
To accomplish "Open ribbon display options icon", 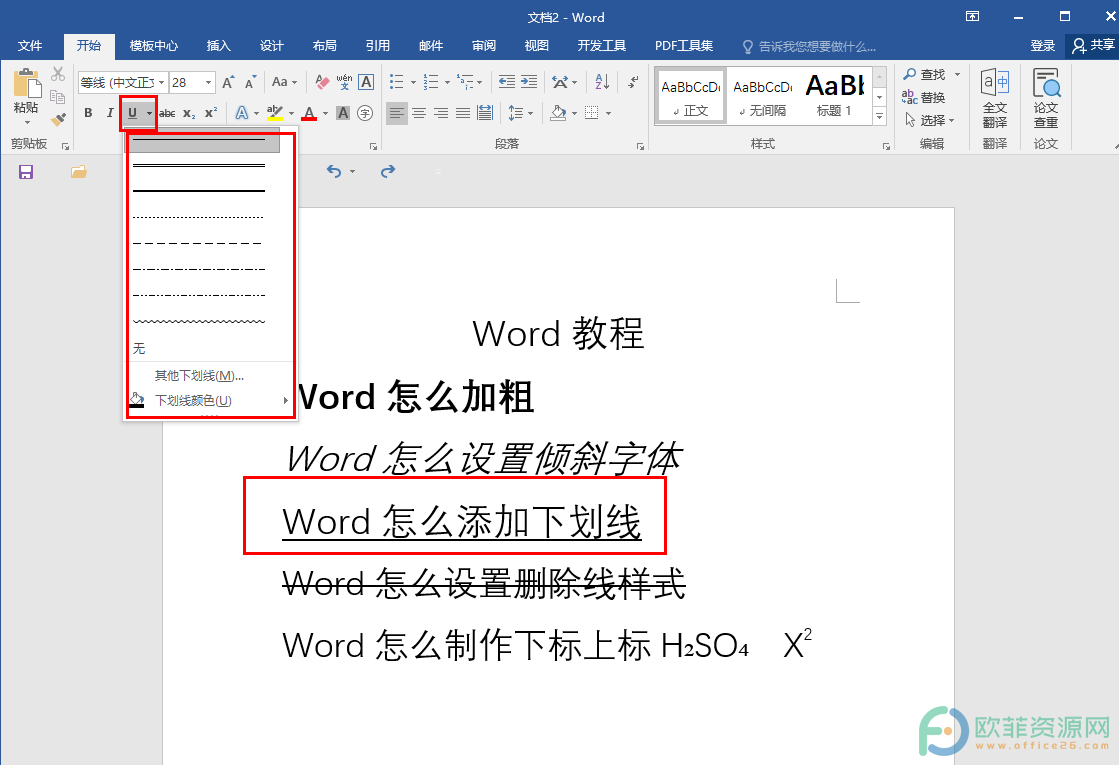I will coord(973,16).
